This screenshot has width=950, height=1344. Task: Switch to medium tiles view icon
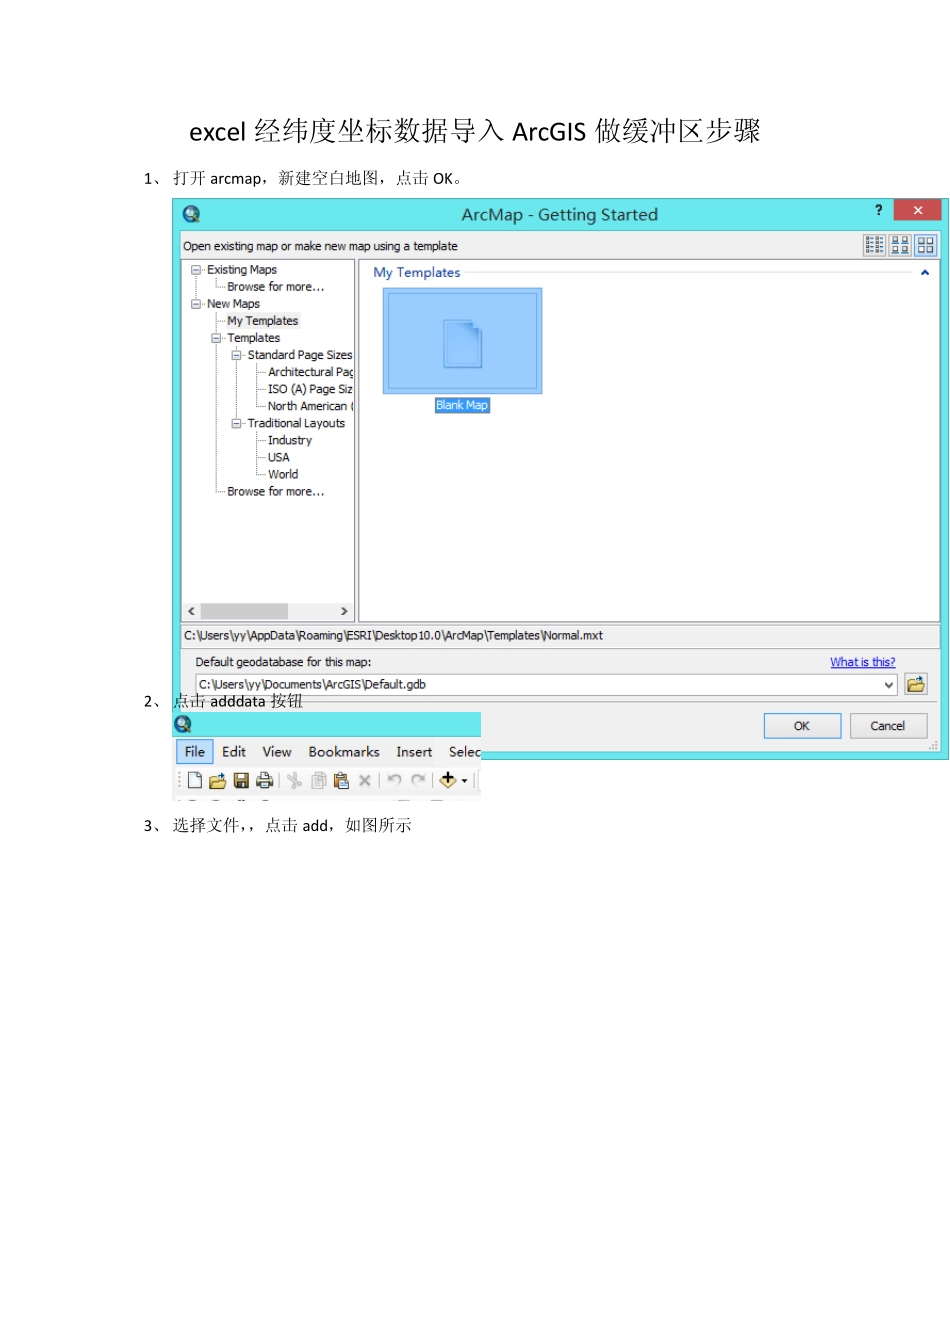tap(900, 245)
